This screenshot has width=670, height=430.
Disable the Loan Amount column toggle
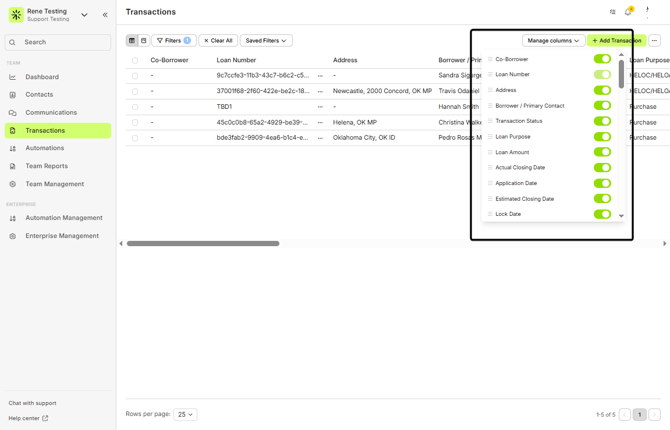602,152
